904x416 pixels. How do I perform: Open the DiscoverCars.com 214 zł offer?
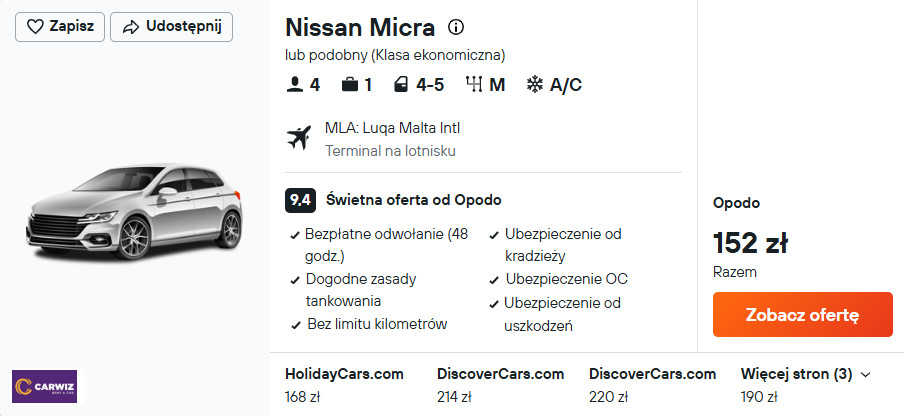coord(500,385)
